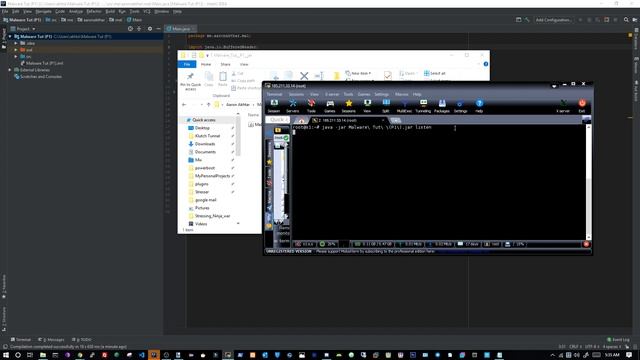Select Malware Tut (P1).iml file
This screenshot has width=640, height=360.
tap(42, 63)
